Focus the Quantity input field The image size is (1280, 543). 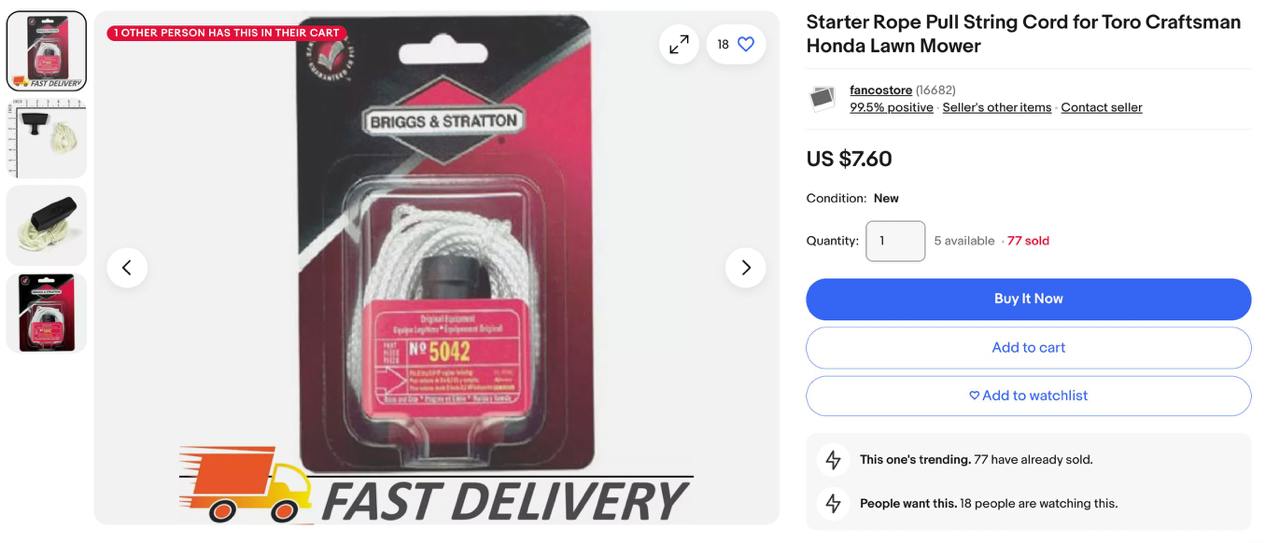pyautogui.click(x=896, y=241)
